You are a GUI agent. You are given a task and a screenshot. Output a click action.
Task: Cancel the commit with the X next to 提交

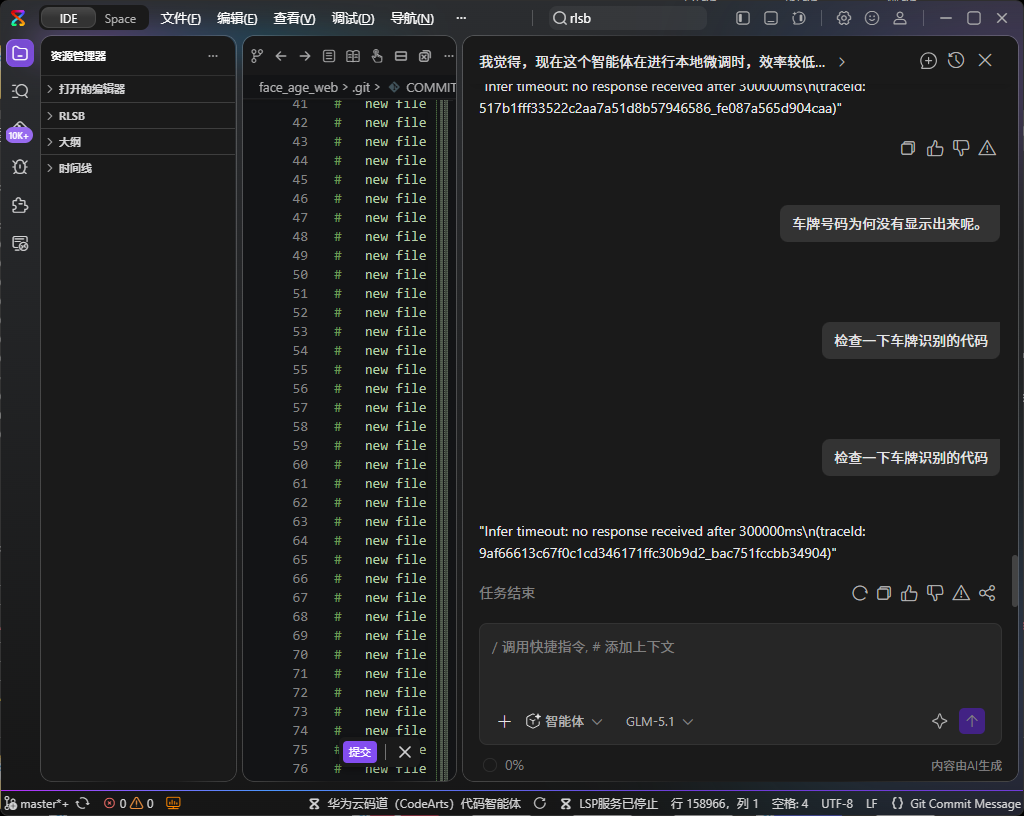(x=405, y=752)
